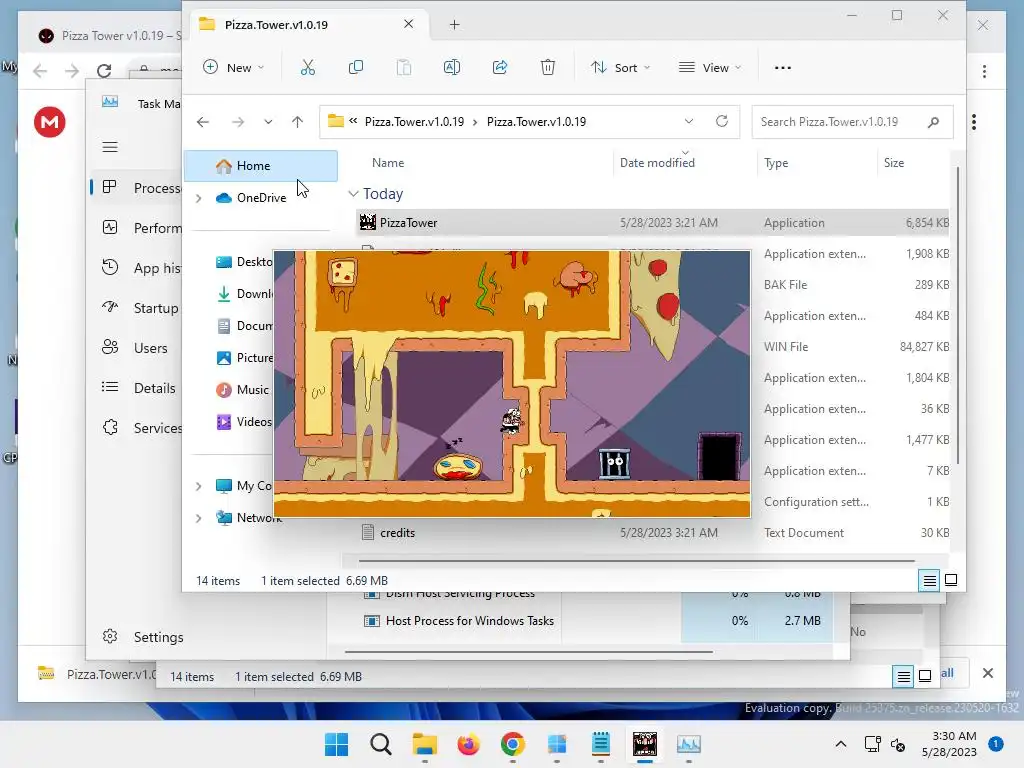The height and width of the screenshot is (768, 1024).
Task: Click the Explorer vertical scrollbar
Action: tap(957, 315)
